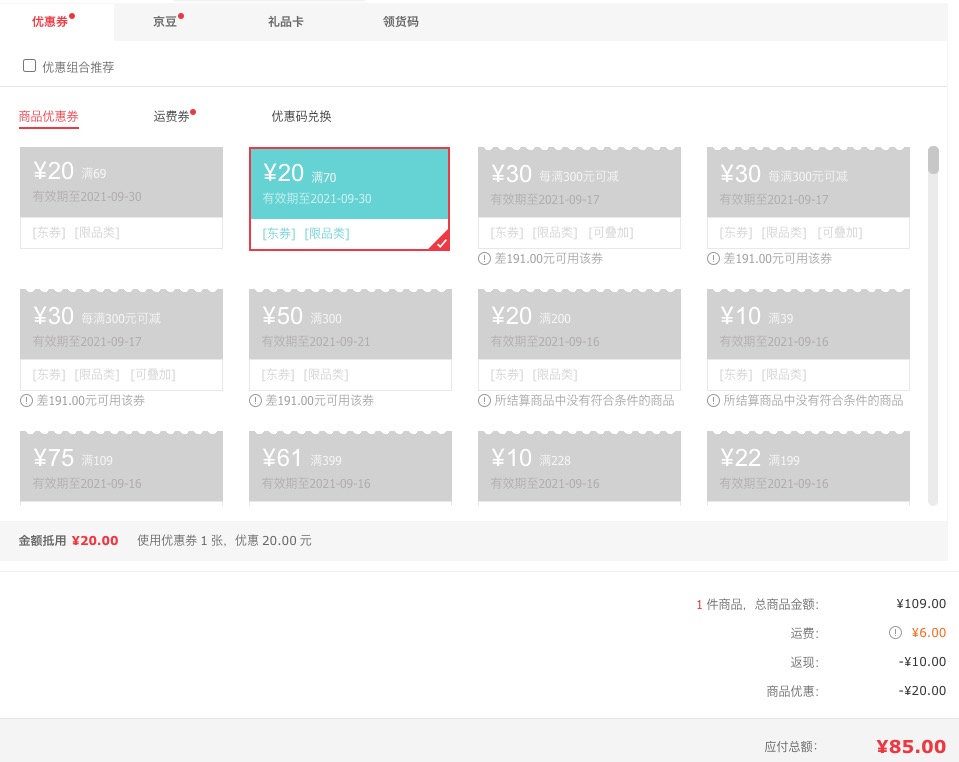Select the 商品优惠券 sub-tab

[x=48, y=116]
